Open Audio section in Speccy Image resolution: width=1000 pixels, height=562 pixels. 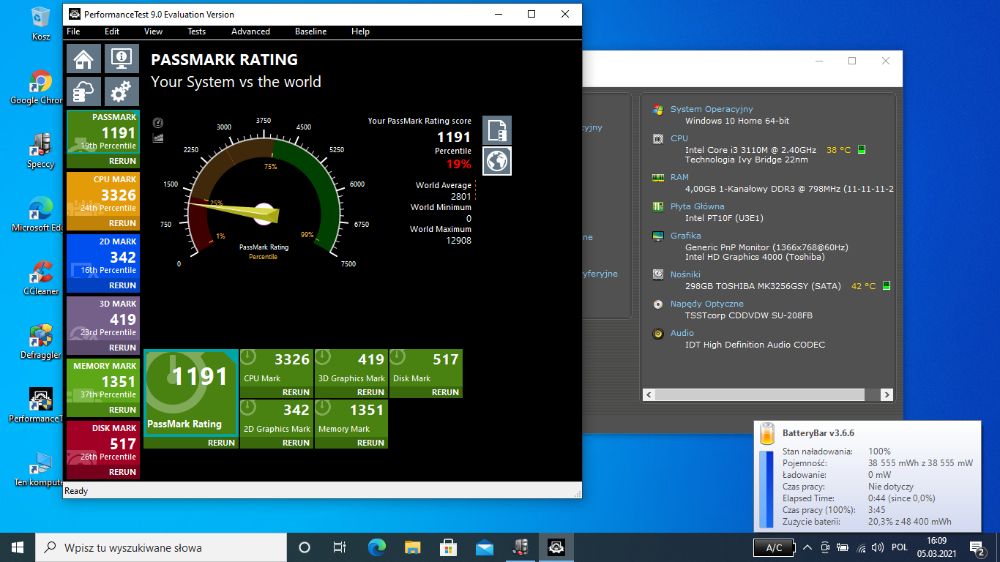(682, 333)
